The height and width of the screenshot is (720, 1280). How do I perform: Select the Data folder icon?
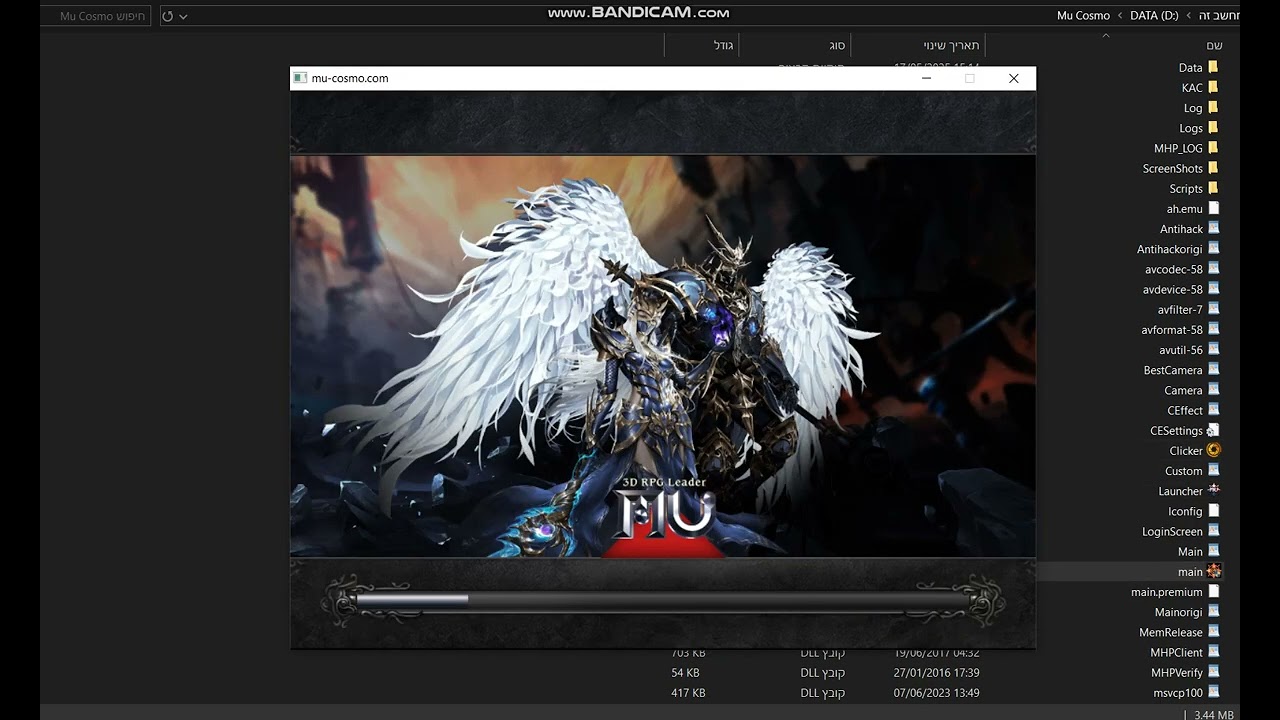pos(1213,67)
